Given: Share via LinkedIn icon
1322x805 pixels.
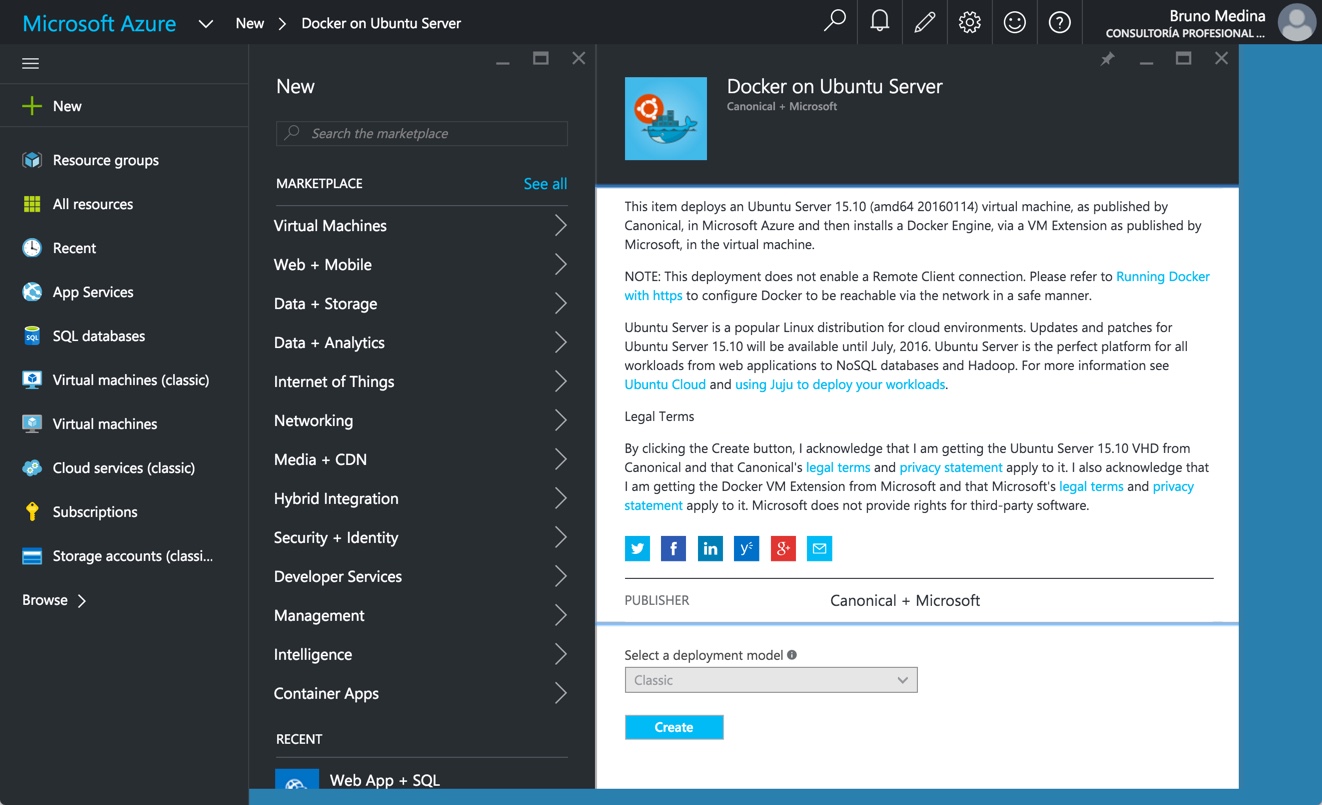Looking at the screenshot, I should (x=710, y=548).
